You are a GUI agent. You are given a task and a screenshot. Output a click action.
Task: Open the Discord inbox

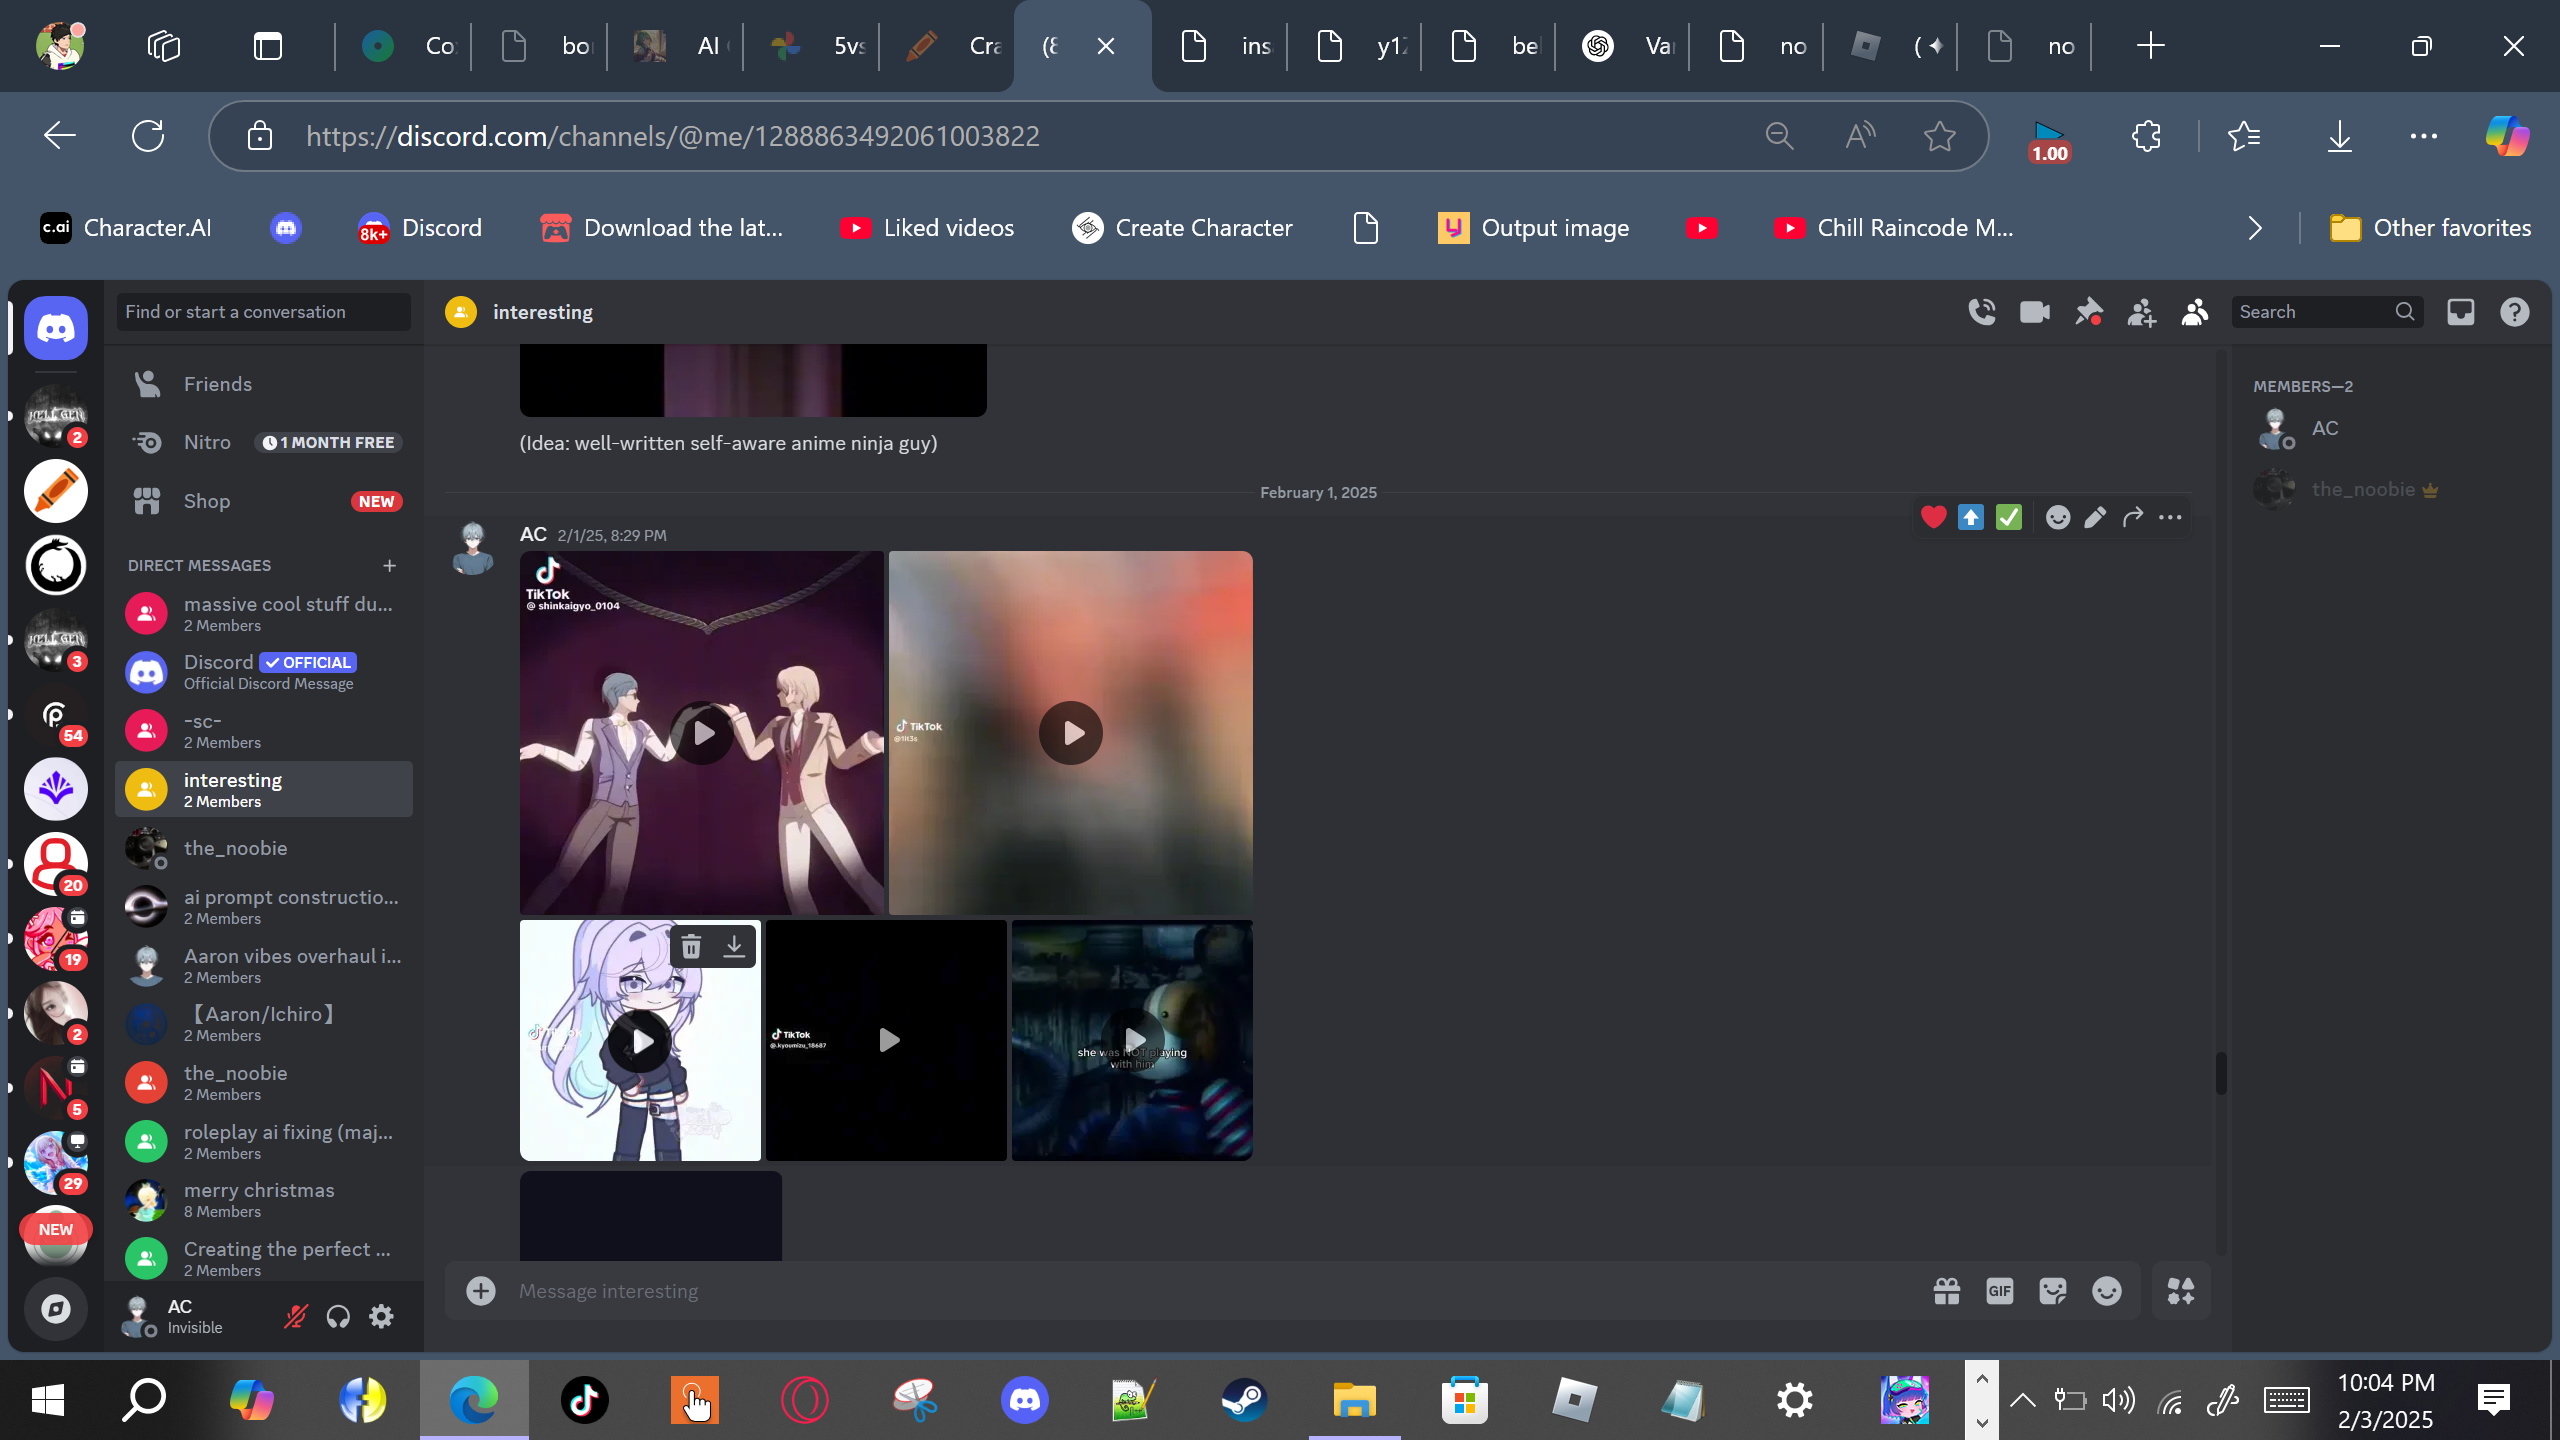[2461, 312]
